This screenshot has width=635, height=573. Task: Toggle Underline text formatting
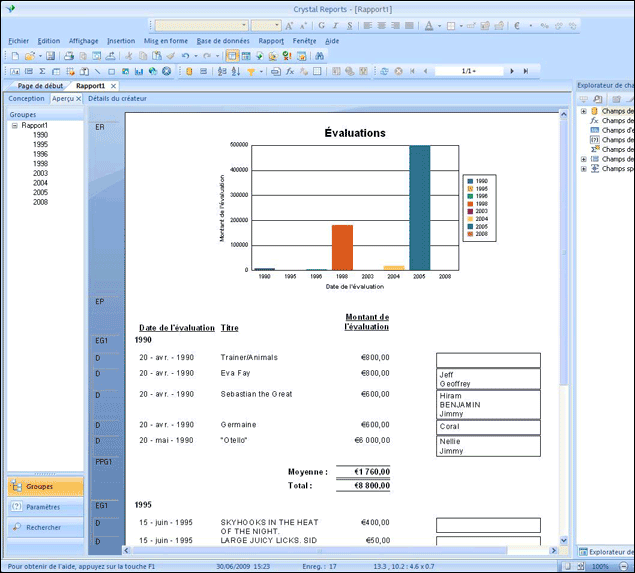[x=349, y=25]
